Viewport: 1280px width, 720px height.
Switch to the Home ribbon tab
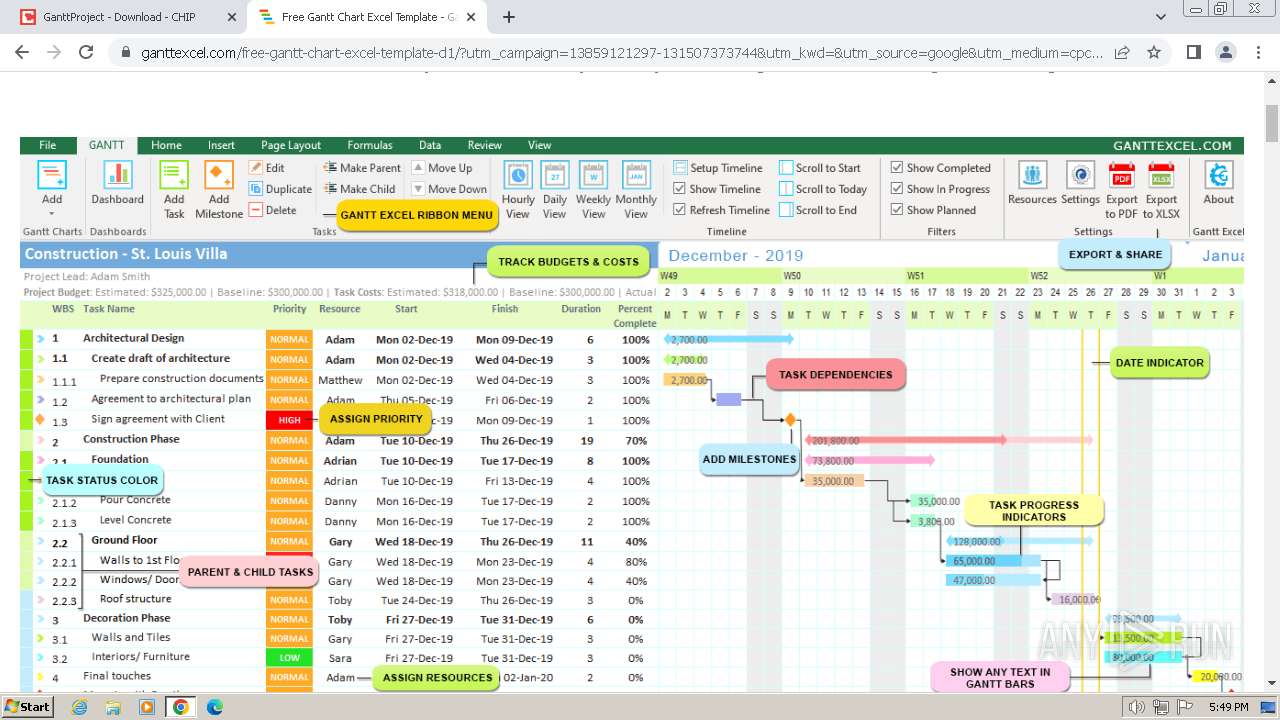166,145
